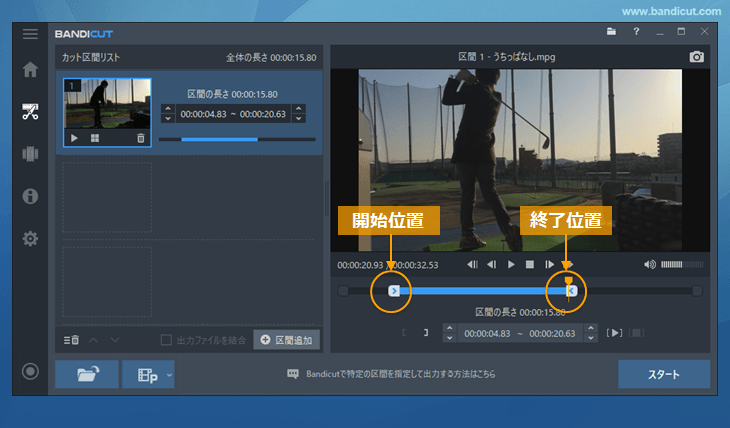This screenshot has height=428, width=730.
Task: Click the 区間追加 add segment button
Action: (286, 340)
